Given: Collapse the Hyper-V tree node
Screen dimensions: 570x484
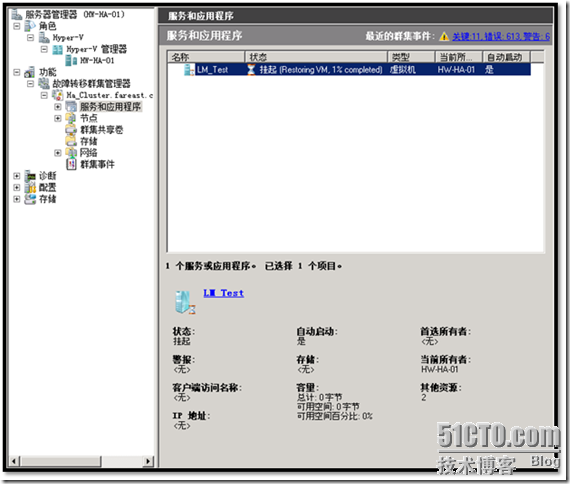Looking at the screenshot, I should click(31, 37).
